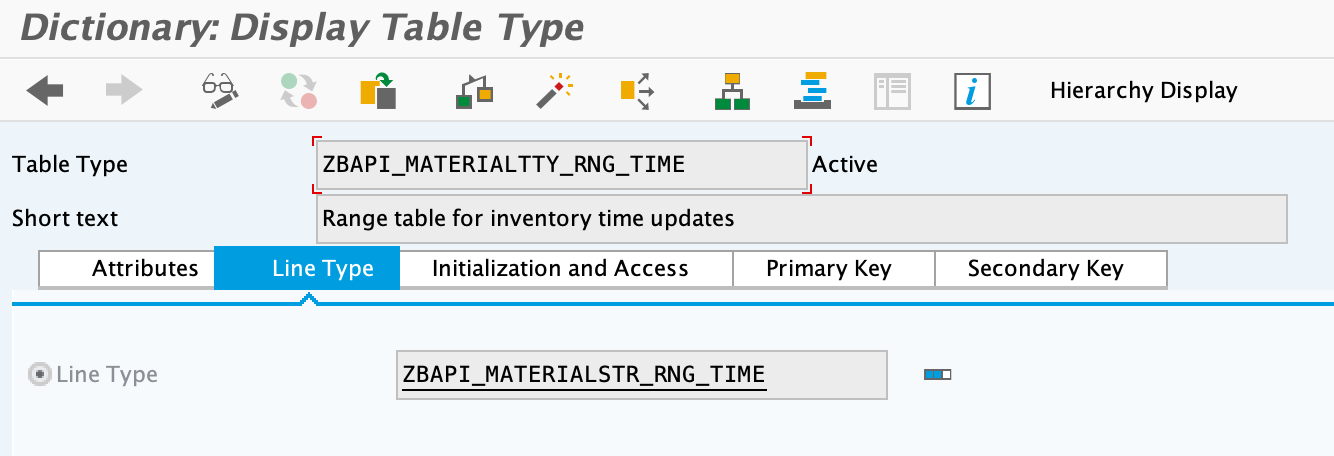Toggle Display/Change mode with glasses-pencil icon

point(219,91)
